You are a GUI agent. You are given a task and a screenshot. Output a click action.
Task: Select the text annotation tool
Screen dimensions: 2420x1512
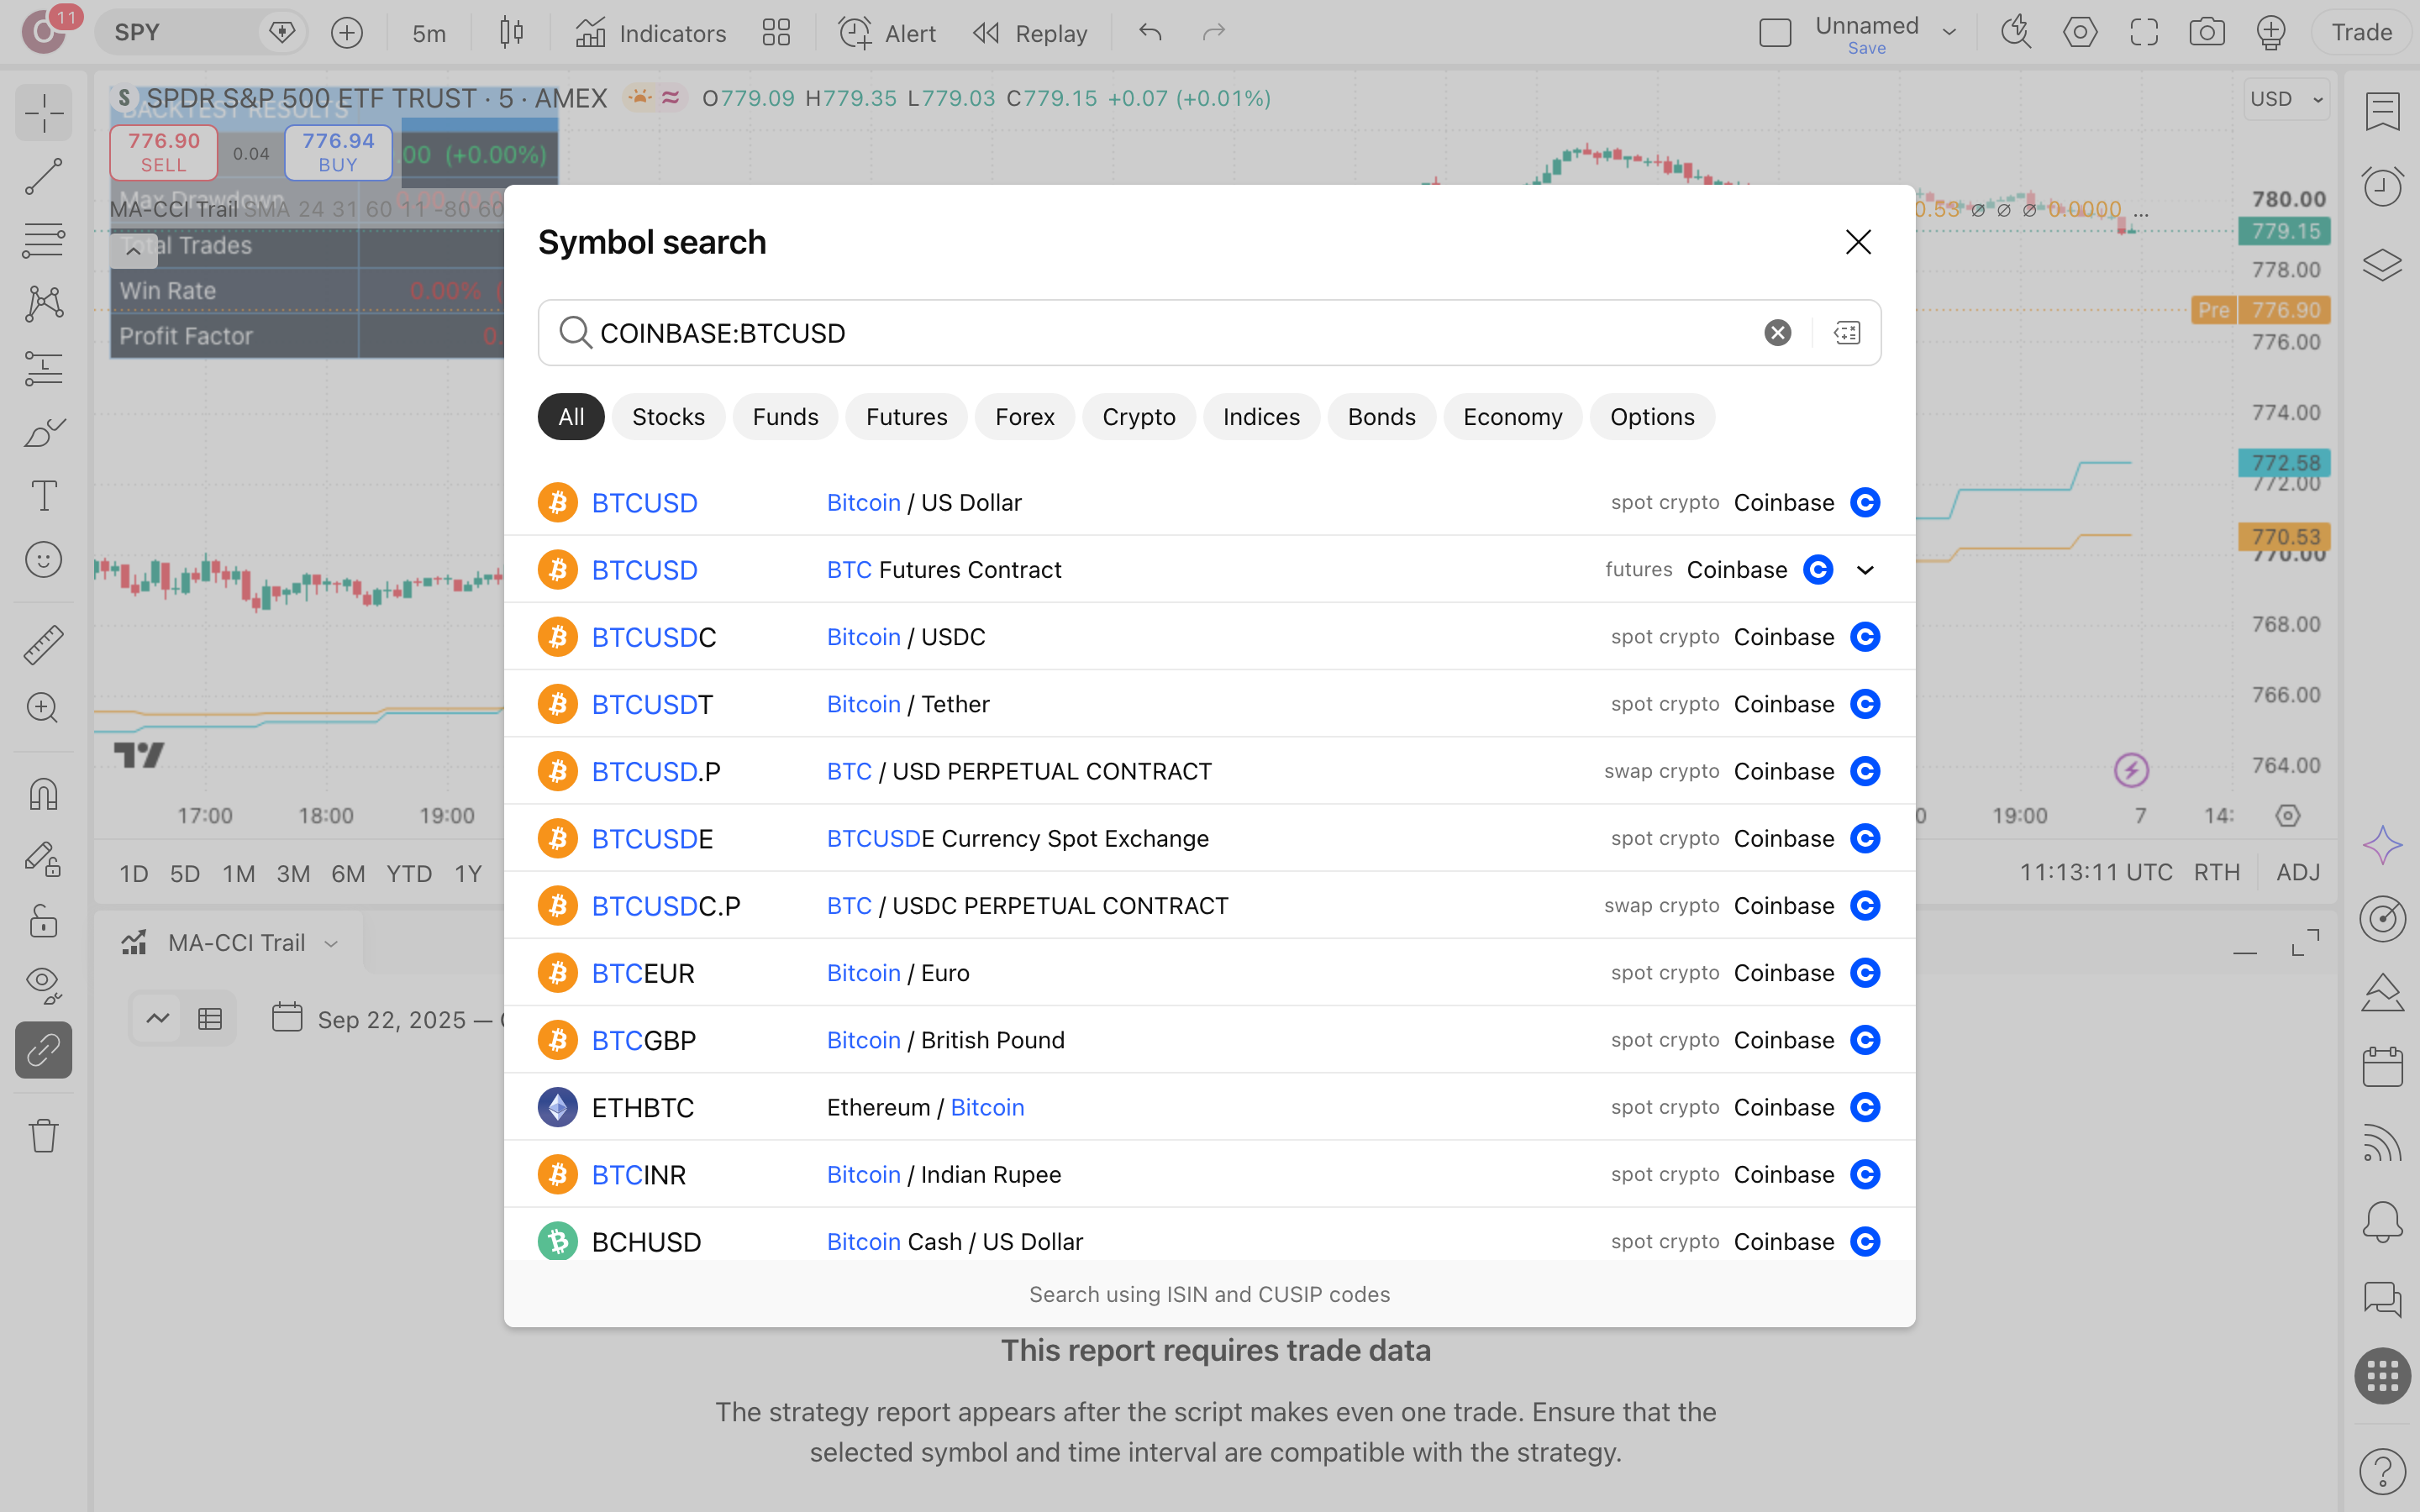click(44, 496)
